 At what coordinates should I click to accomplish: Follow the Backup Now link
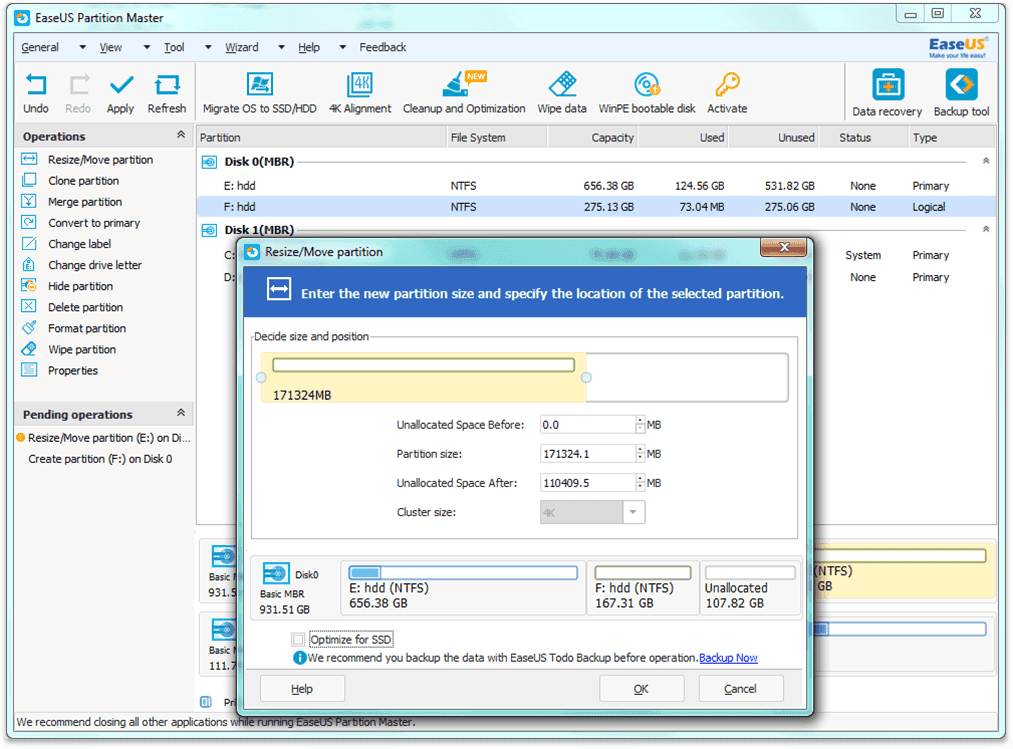click(728, 658)
